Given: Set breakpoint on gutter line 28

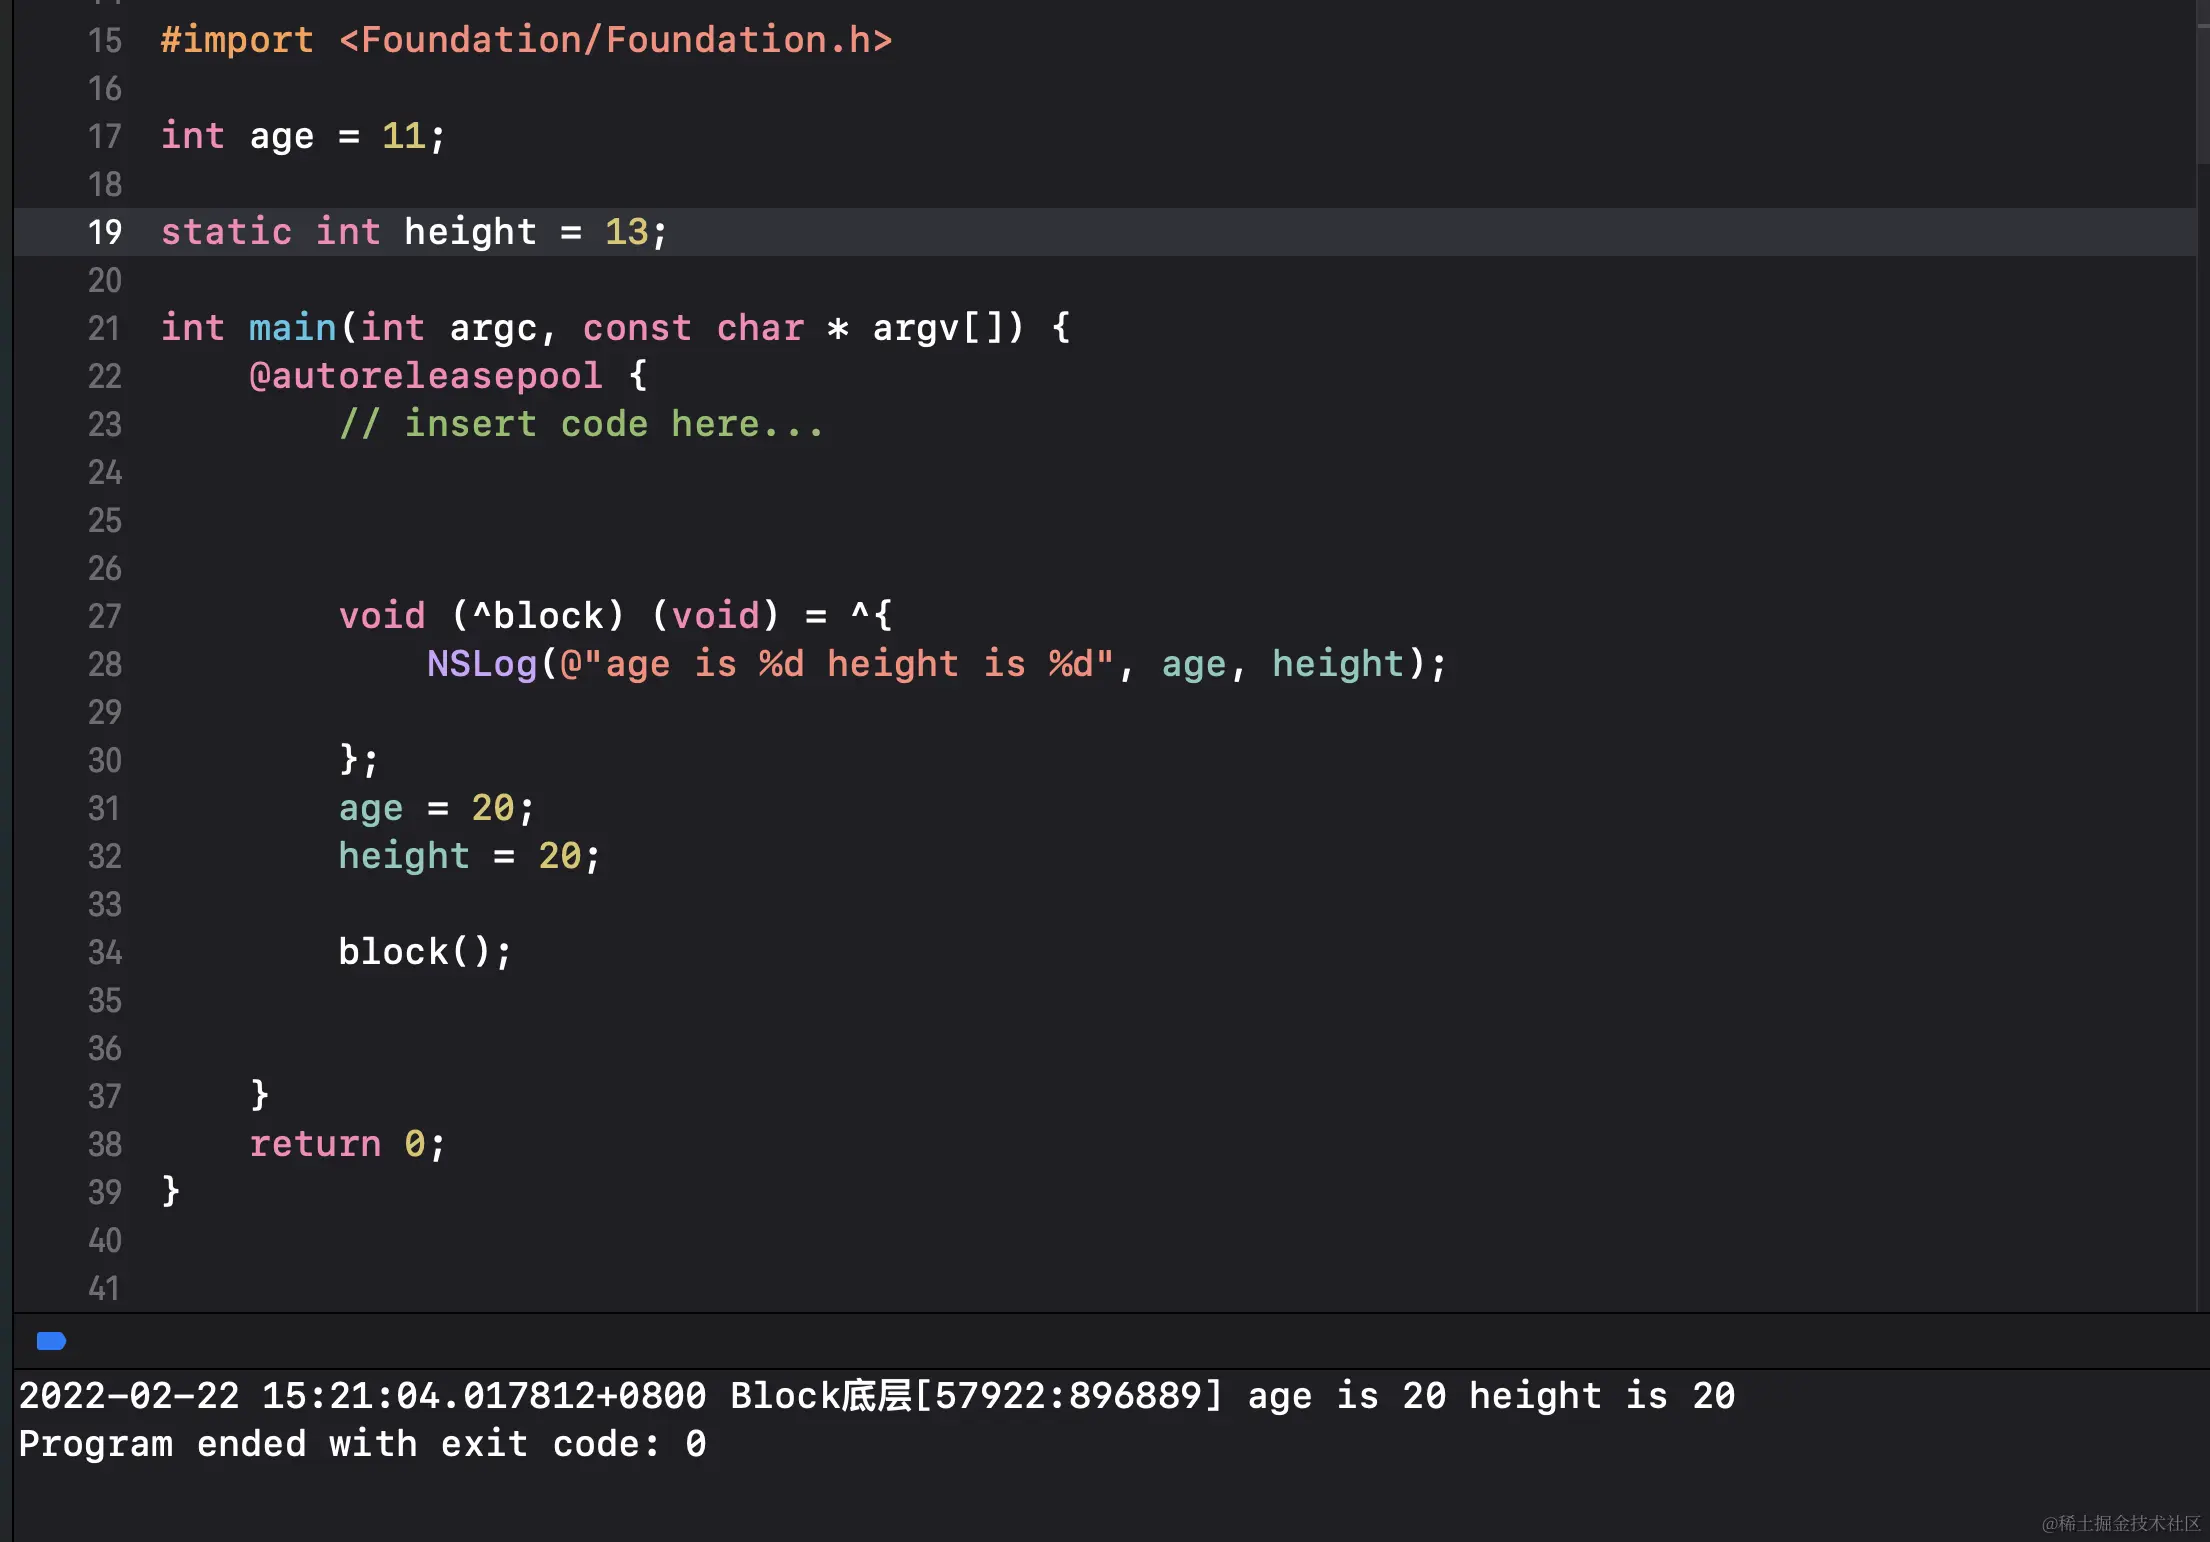Looking at the screenshot, I should click(104, 664).
